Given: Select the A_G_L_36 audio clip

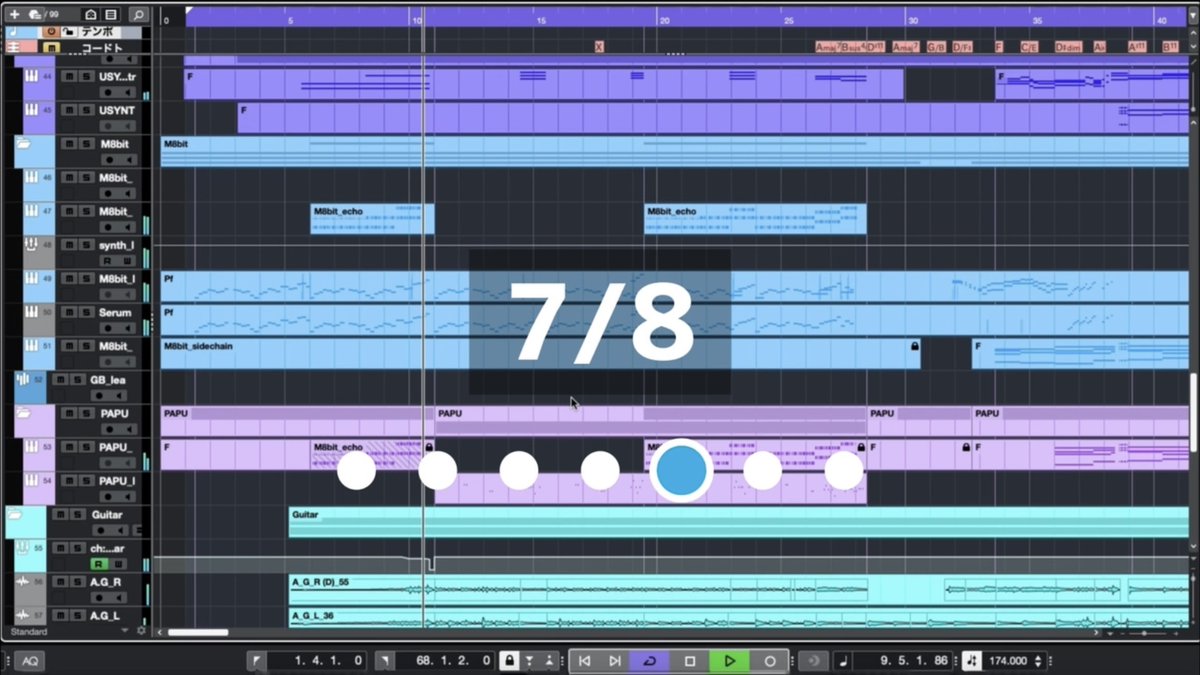Looking at the screenshot, I should 739,619.
